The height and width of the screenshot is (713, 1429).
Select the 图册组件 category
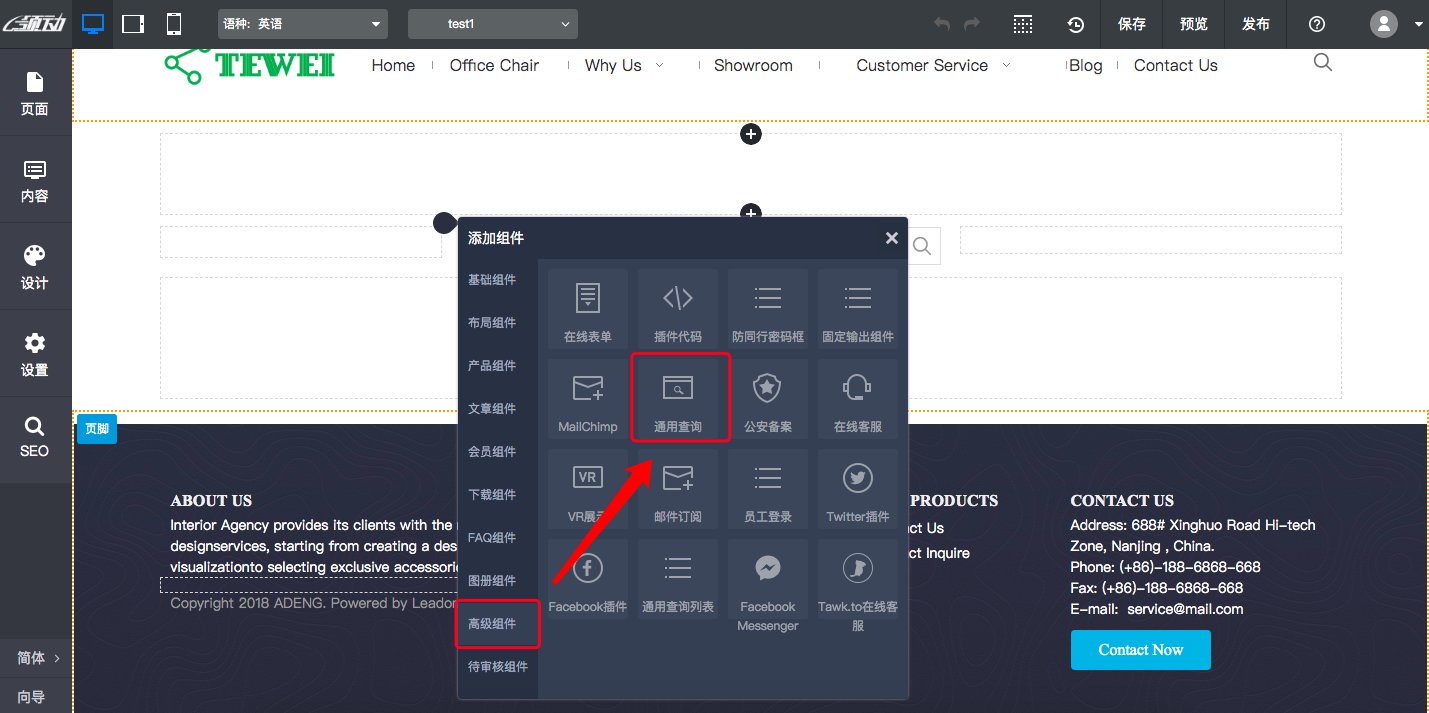[496, 580]
